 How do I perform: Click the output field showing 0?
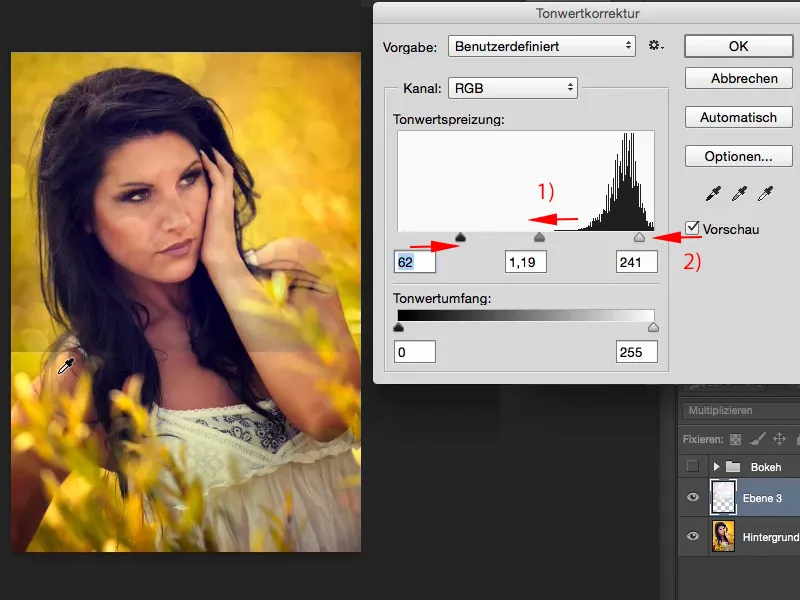click(x=415, y=352)
